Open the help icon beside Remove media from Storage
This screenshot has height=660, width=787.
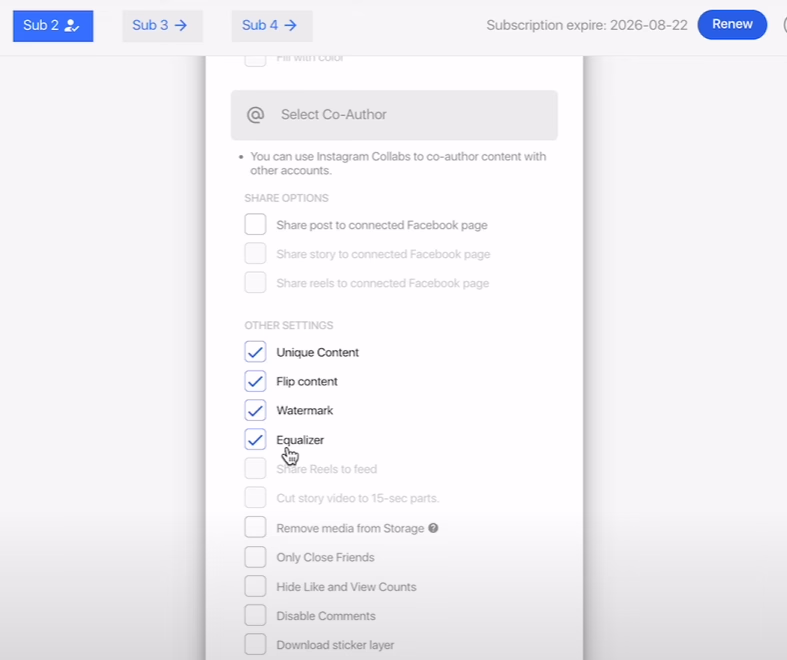click(433, 528)
